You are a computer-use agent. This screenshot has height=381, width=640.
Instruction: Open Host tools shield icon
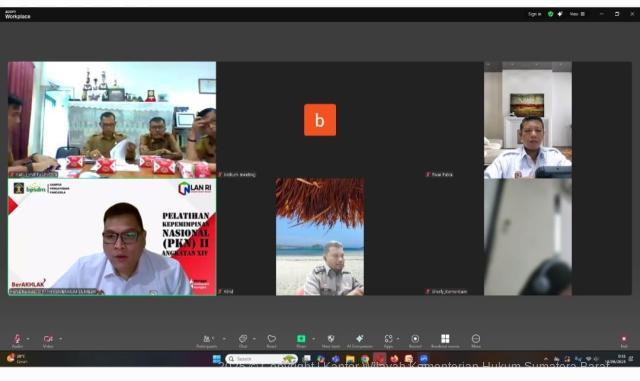click(331, 339)
